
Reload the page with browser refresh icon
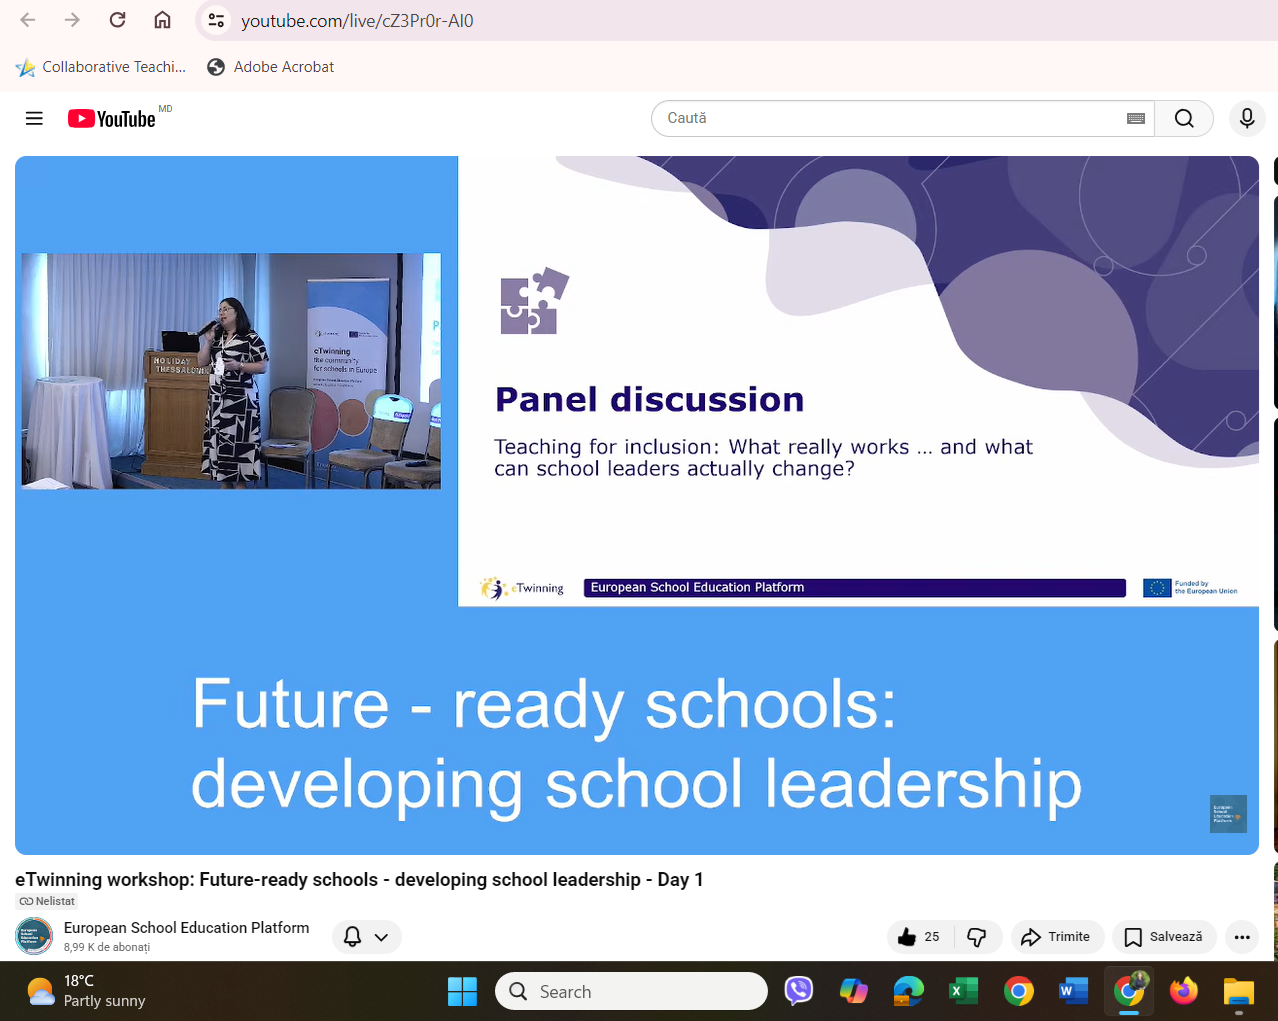click(x=117, y=20)
